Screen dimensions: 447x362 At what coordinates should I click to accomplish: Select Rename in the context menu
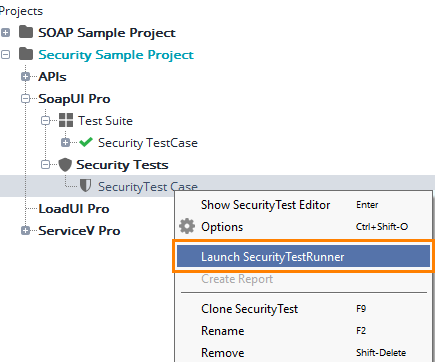[x=304, y=331]
